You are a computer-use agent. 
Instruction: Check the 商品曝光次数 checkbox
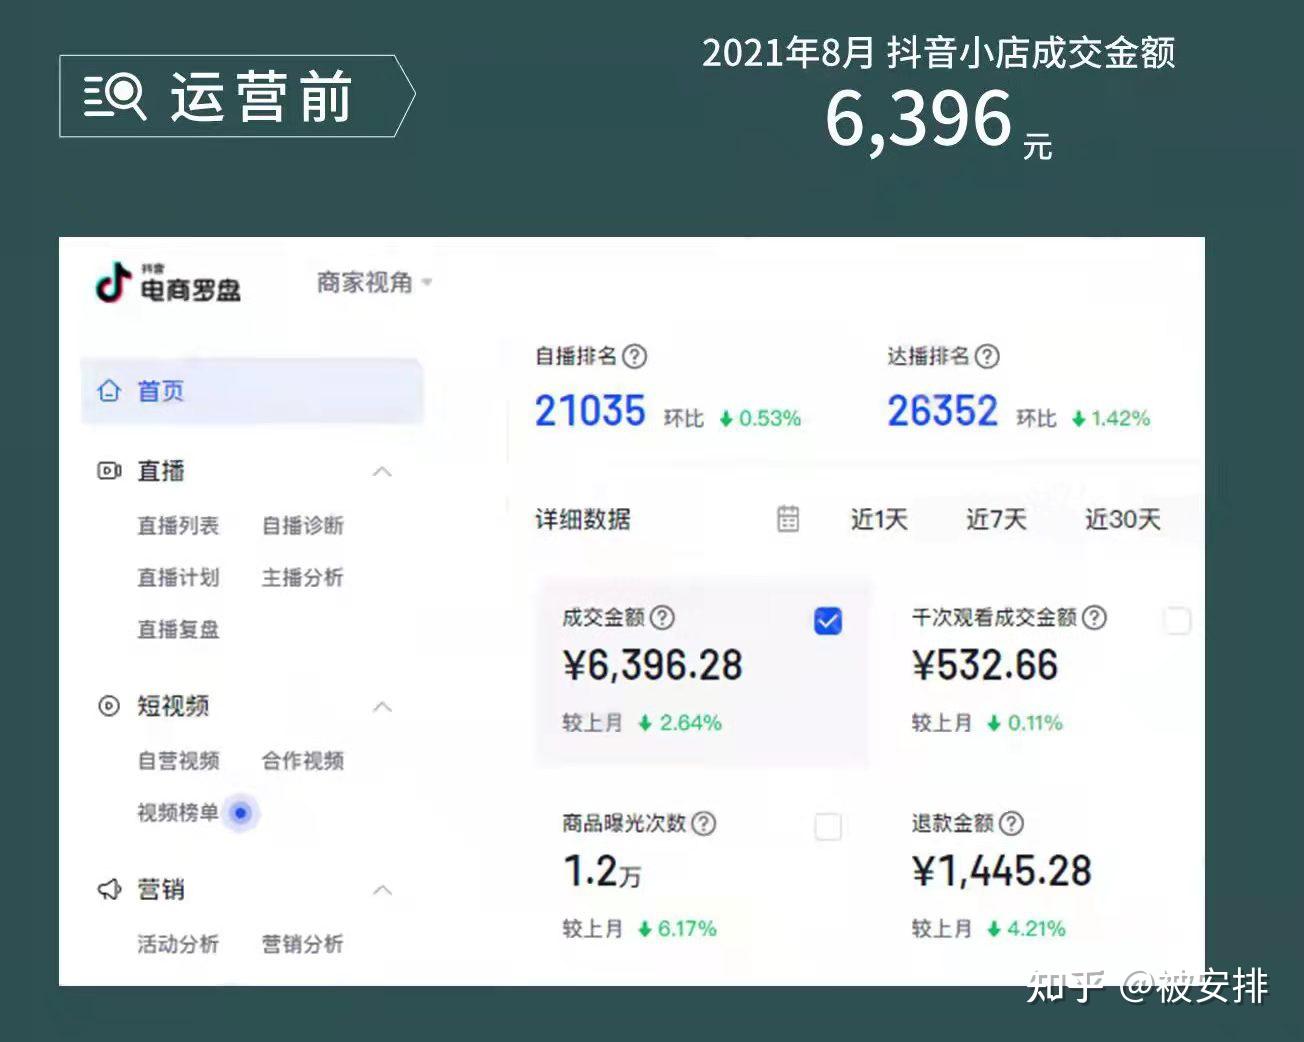(828, 827)
